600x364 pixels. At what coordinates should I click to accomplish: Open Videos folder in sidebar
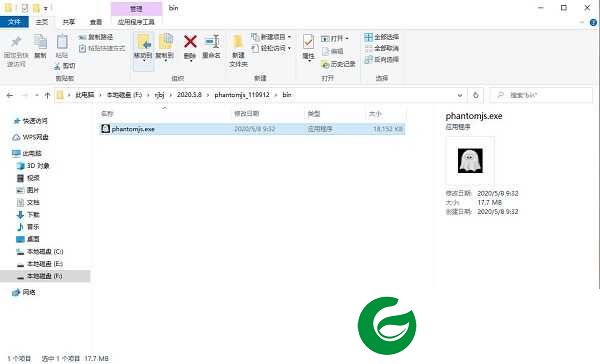(29, 178)
